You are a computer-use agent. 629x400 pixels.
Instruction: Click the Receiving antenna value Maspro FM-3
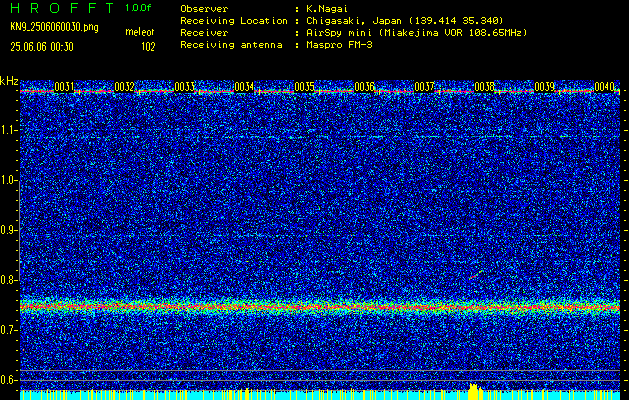pos(339,45)
